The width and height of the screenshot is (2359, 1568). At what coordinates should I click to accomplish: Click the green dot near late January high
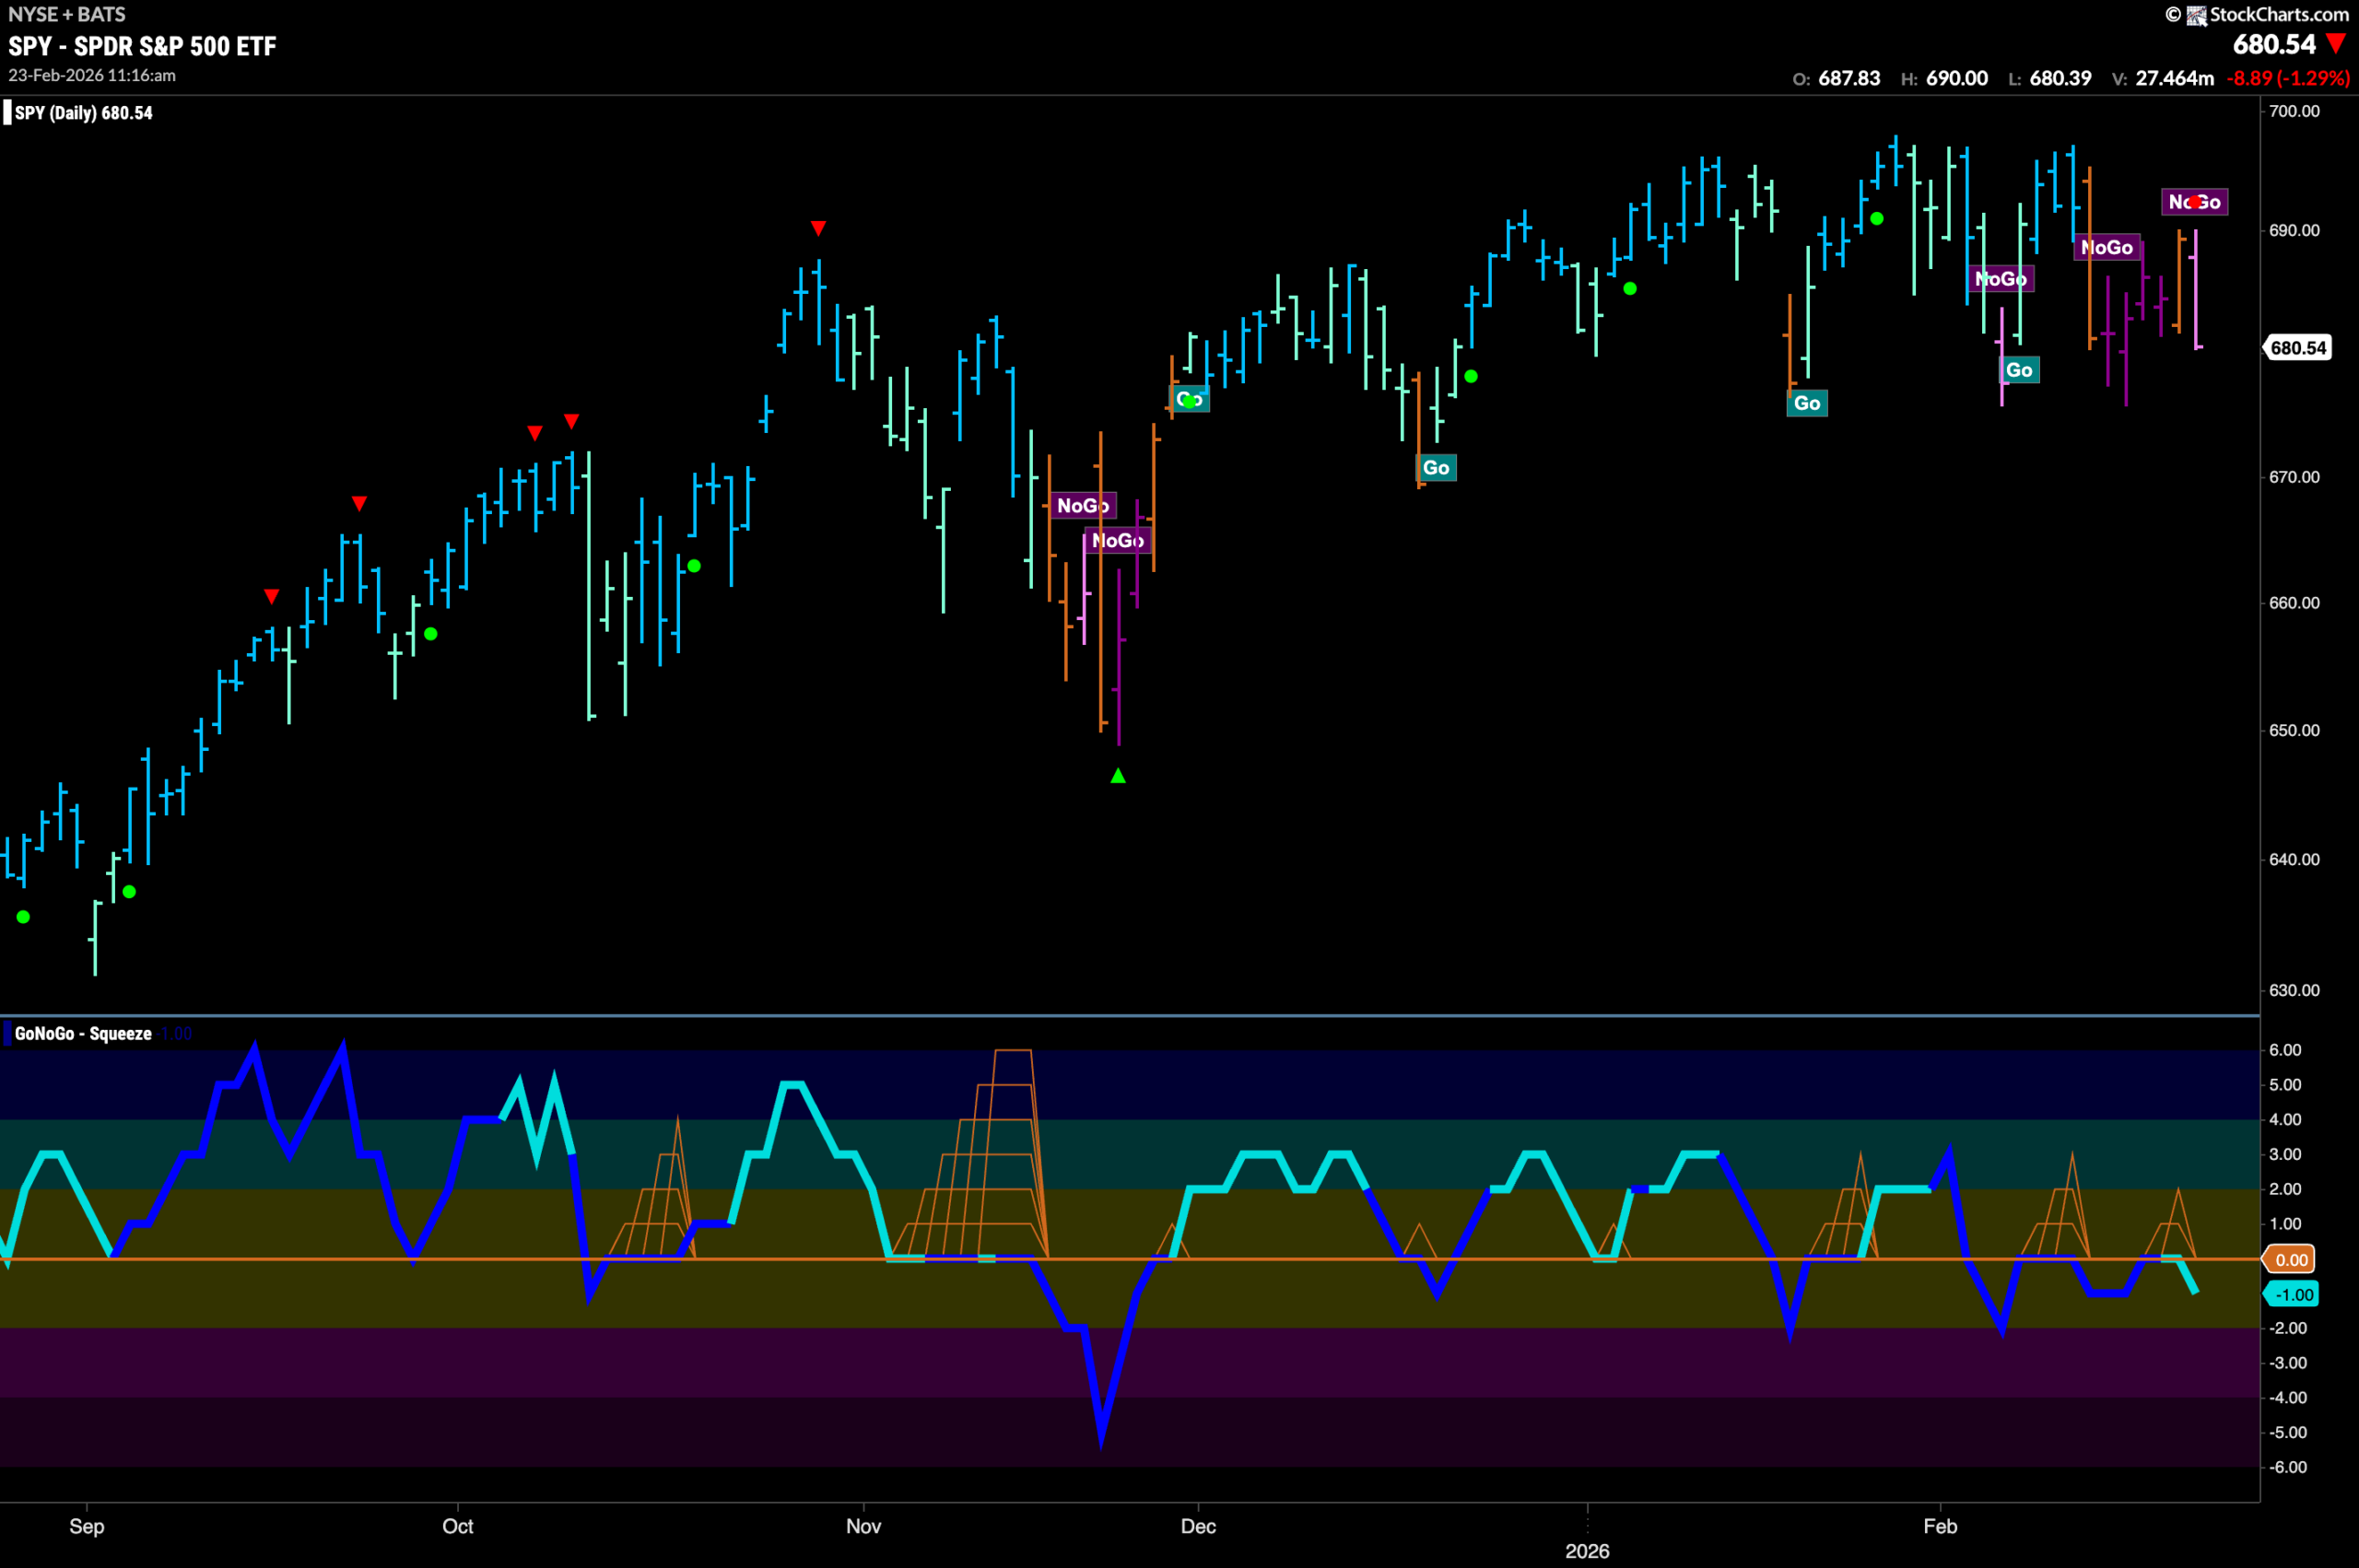pos(1877,219)
